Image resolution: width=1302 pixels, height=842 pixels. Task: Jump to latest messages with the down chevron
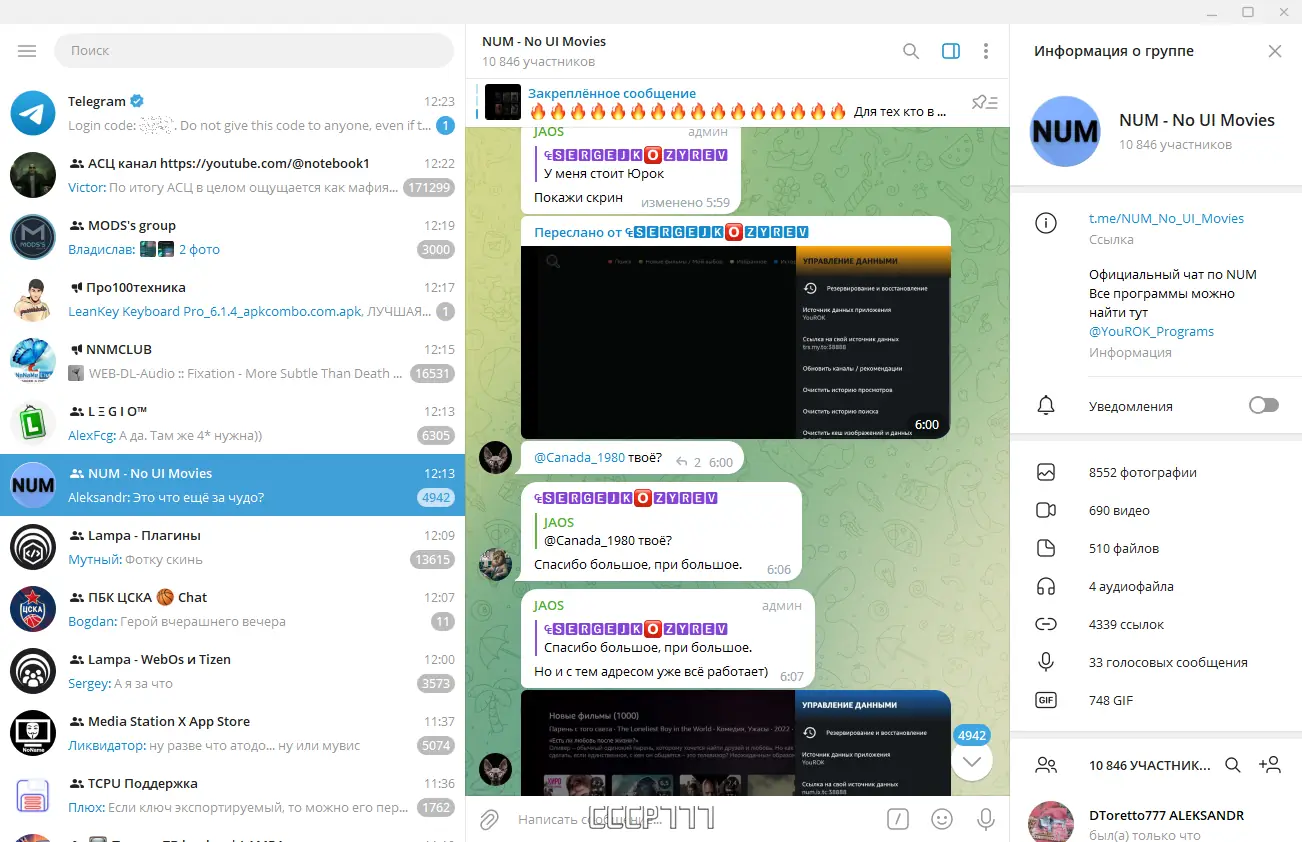coord(971,762)
